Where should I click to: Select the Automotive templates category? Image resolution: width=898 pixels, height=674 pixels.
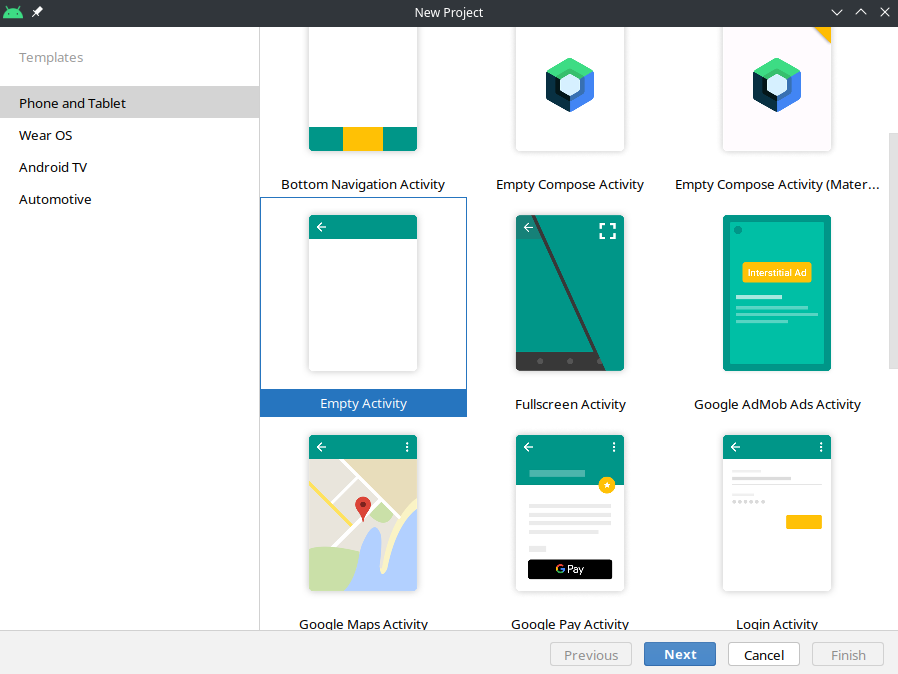[55, 199]
